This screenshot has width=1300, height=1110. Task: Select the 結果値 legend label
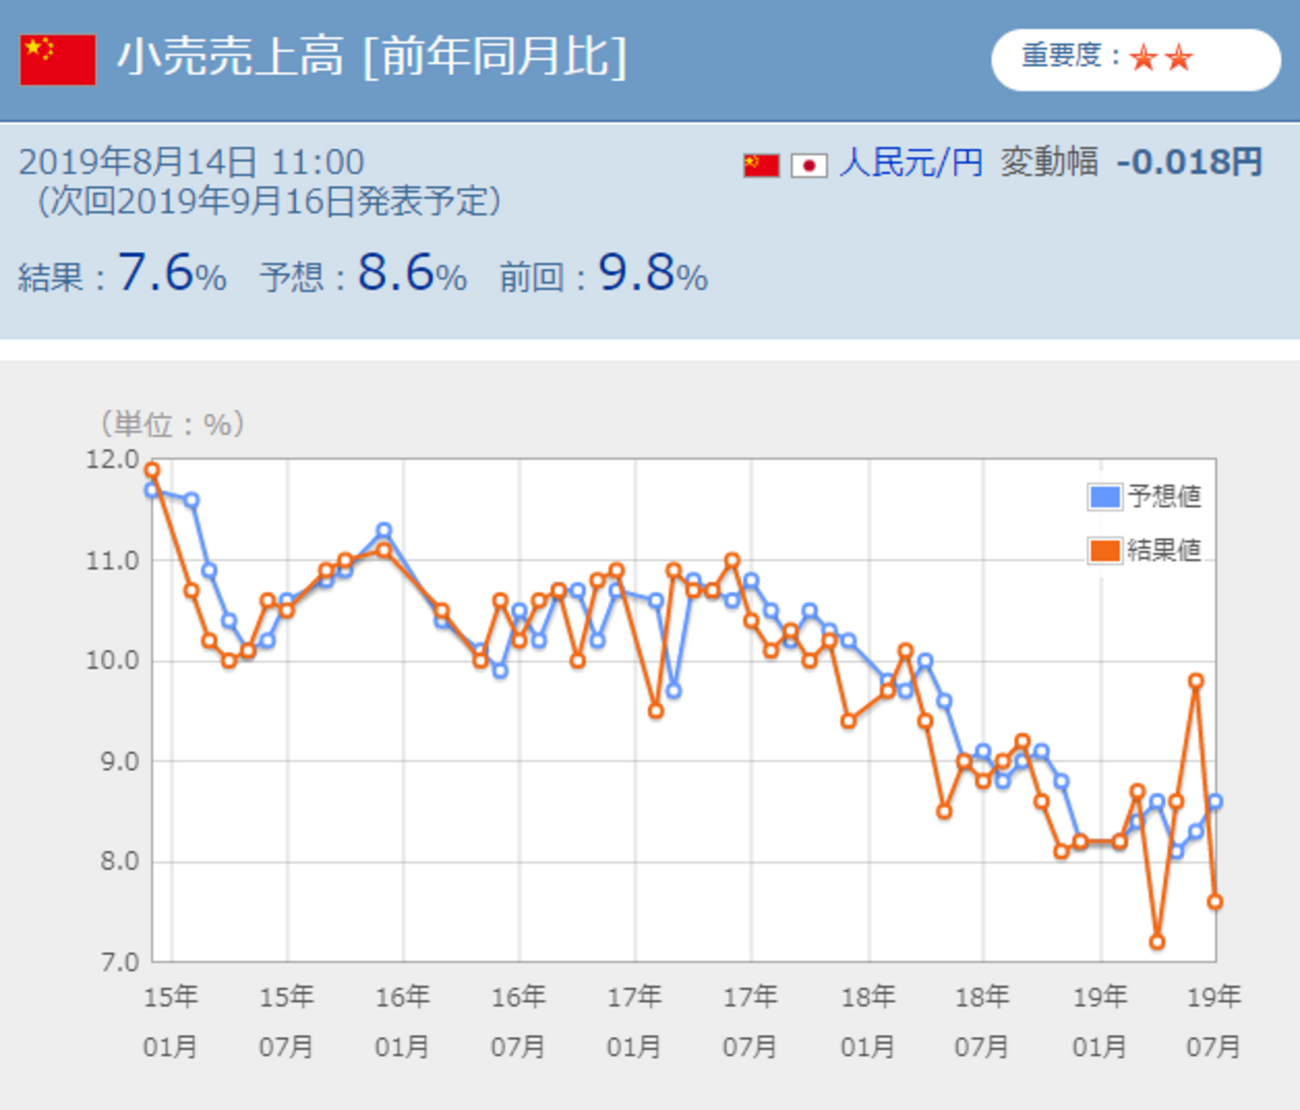coord(1164,550)
